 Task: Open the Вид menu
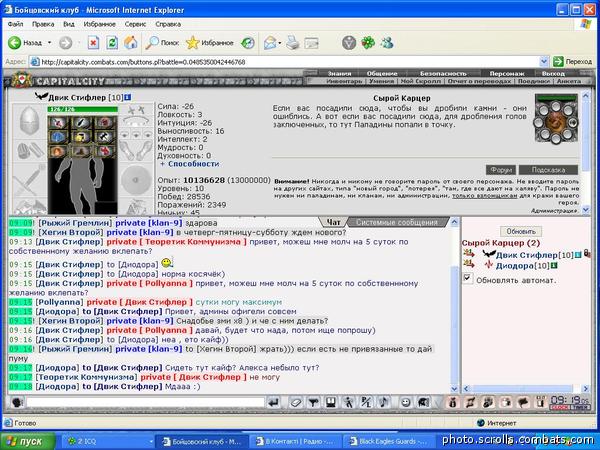point(69,24)
